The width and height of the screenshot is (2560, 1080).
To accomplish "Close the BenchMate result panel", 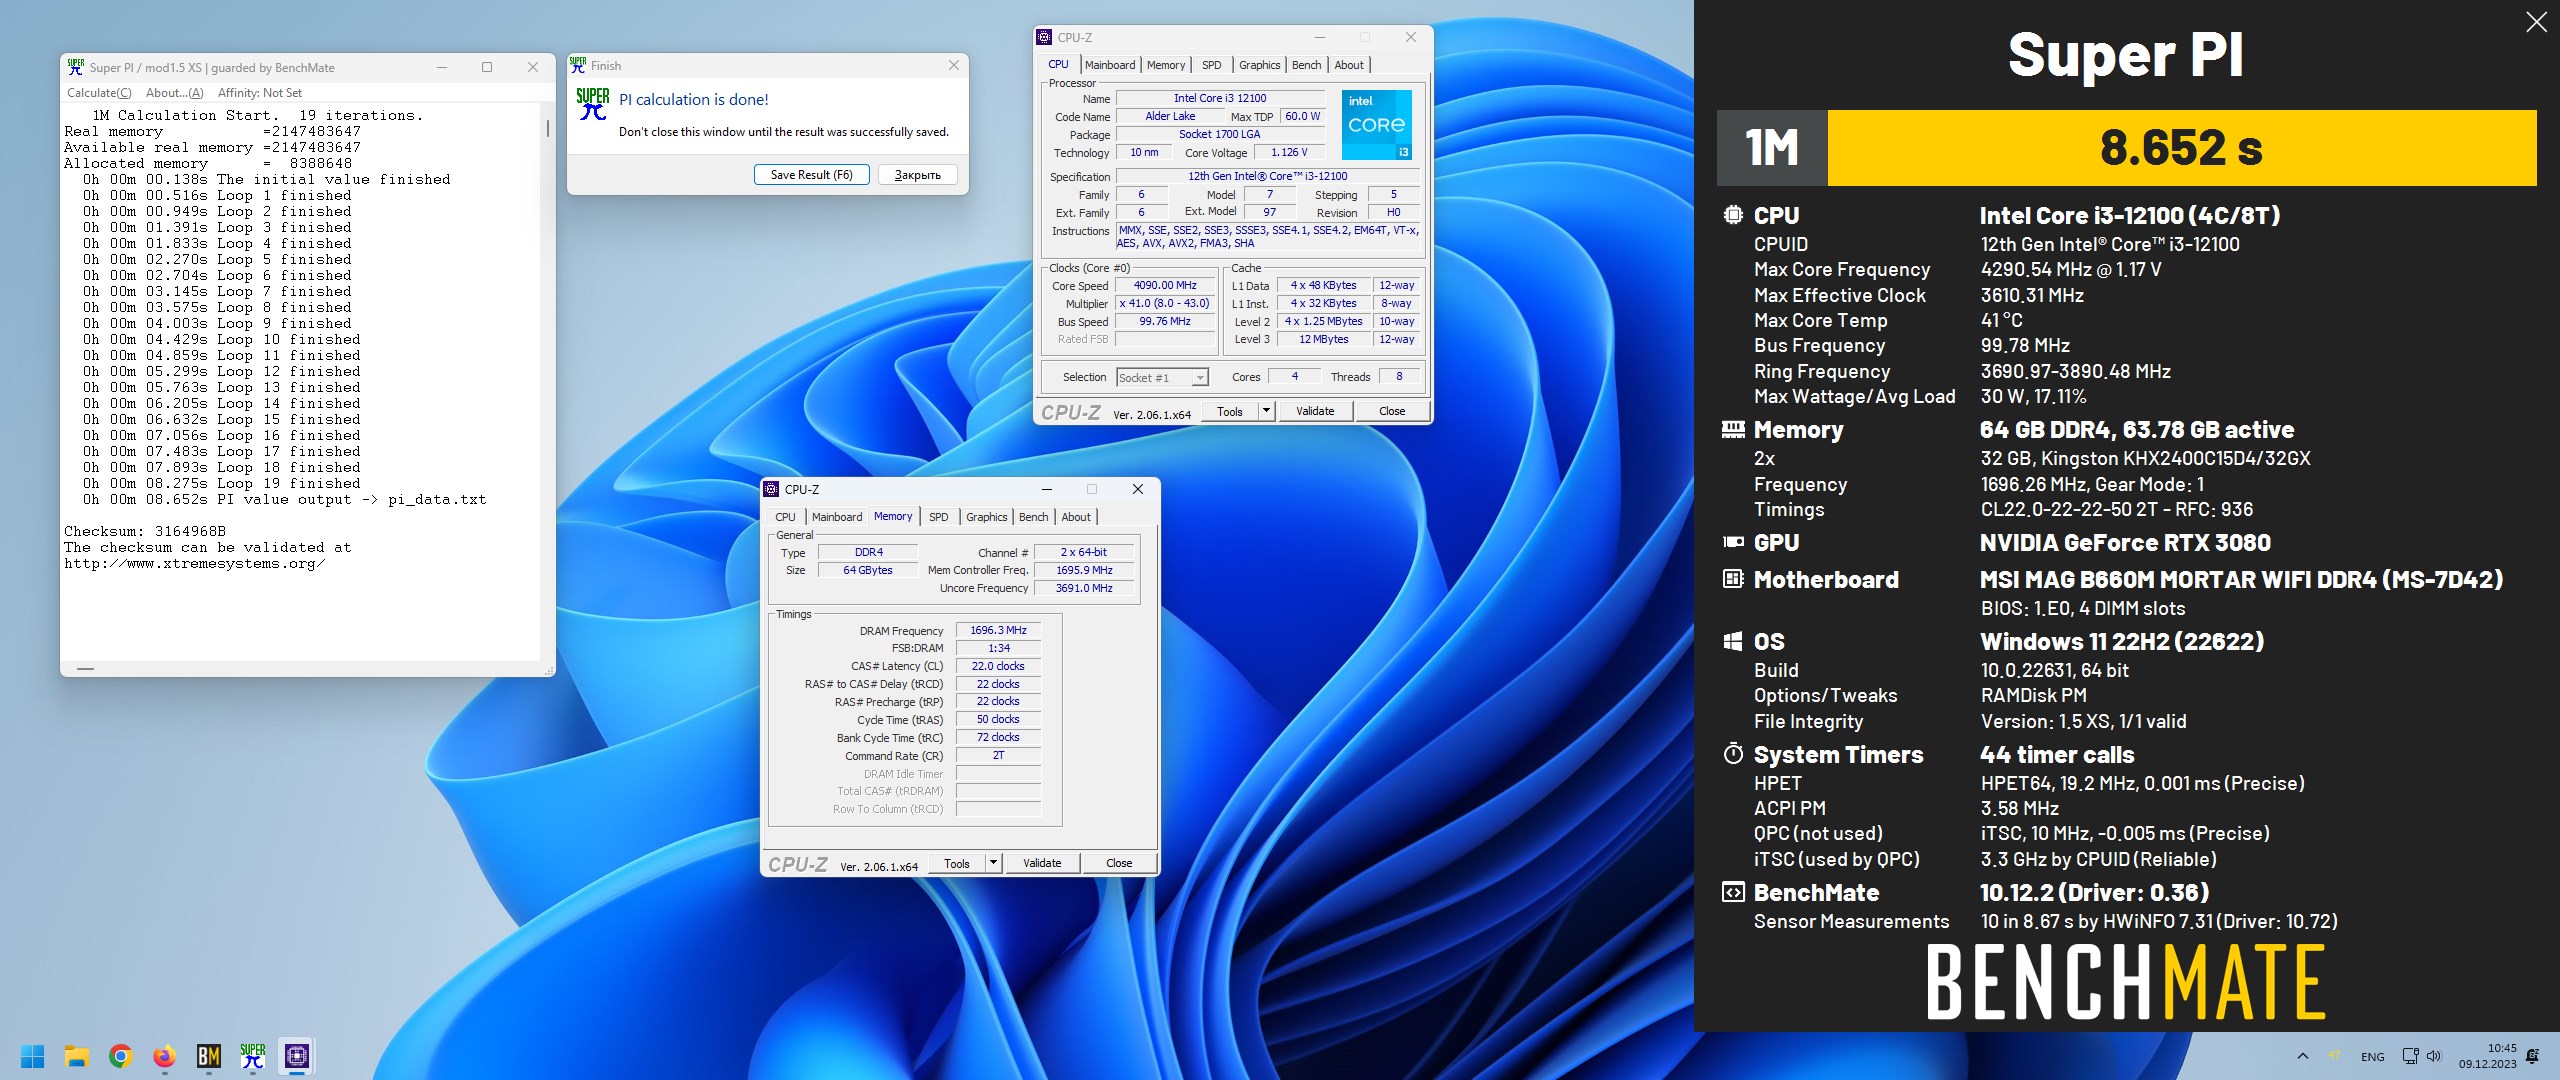I will [2536, 22].
